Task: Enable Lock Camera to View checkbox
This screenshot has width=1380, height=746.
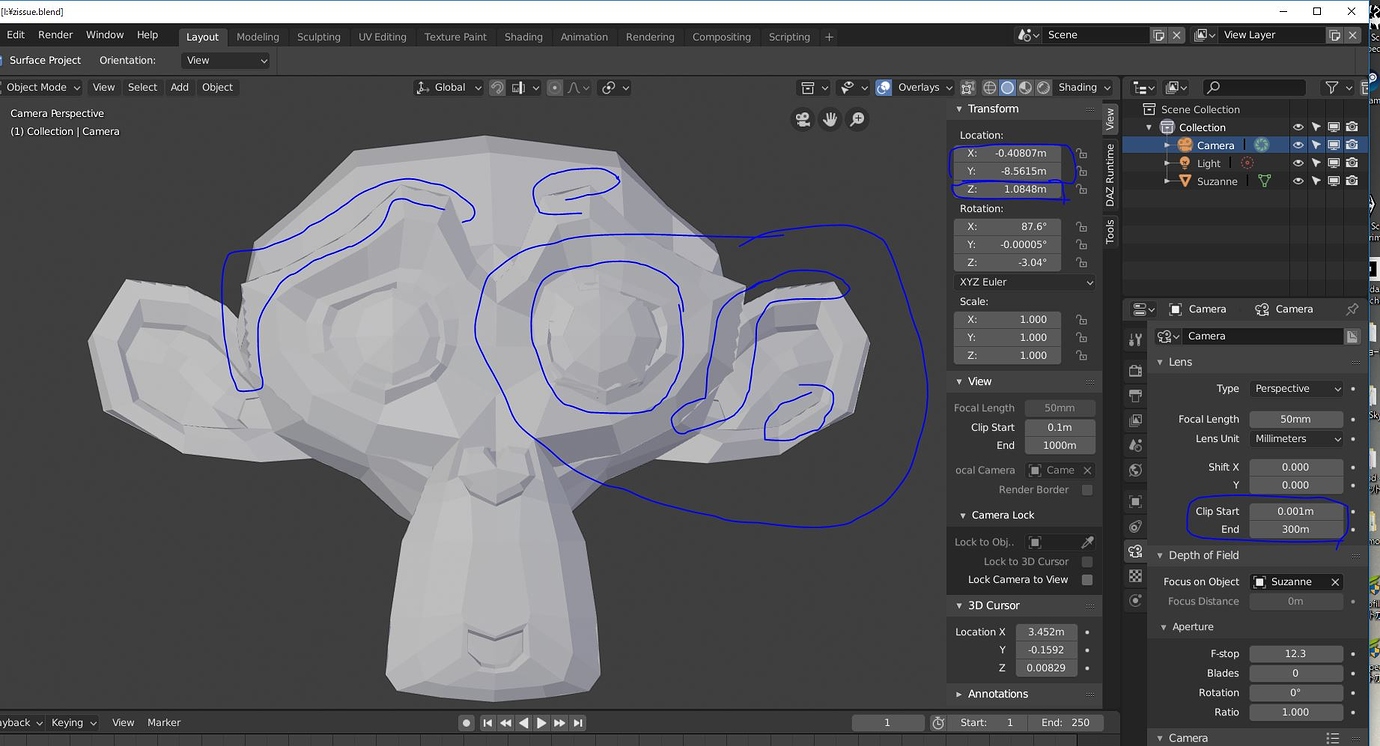Action: point(1087,580)
